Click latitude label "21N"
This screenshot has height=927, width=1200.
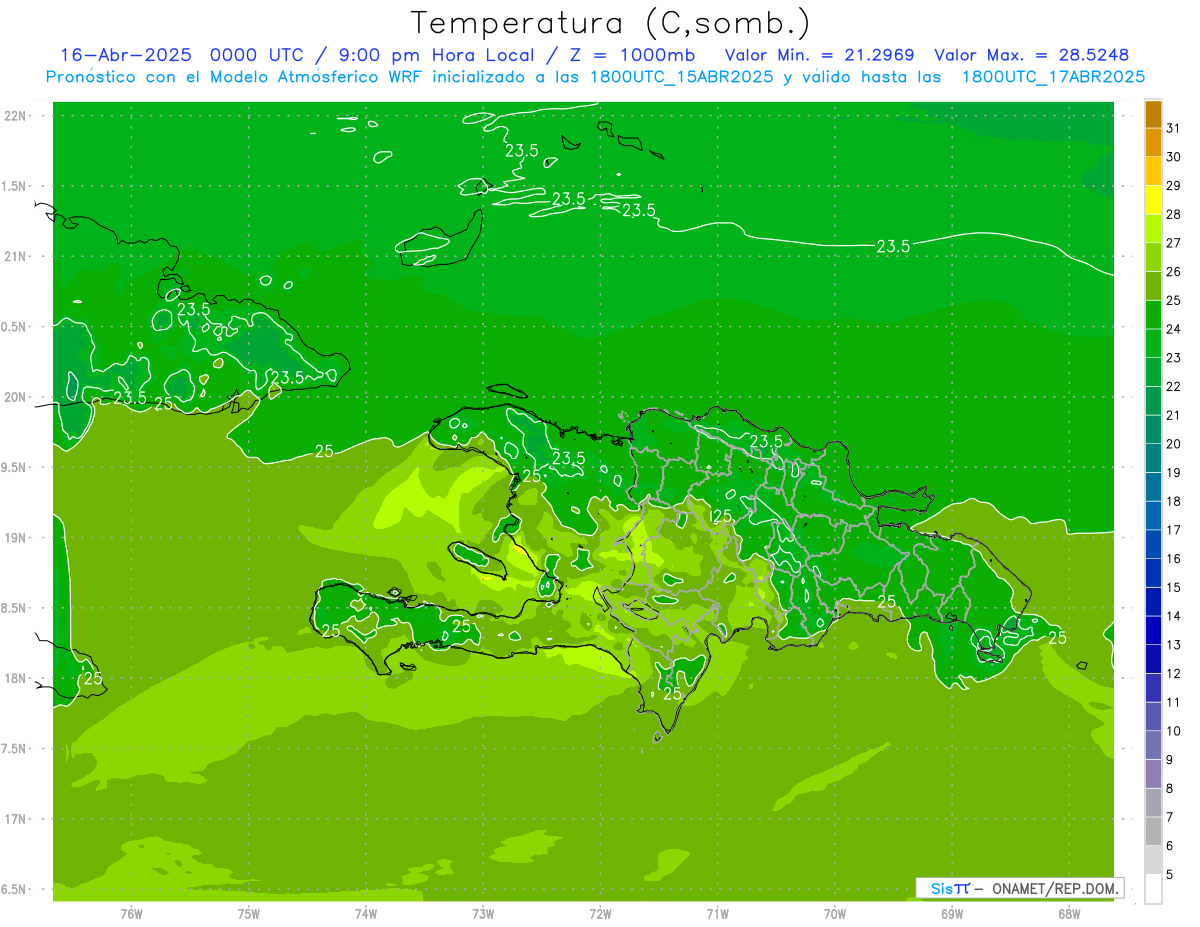coord(15,256)
